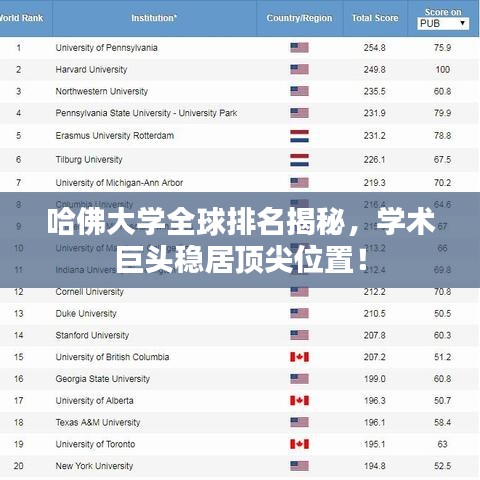Click Canada flag in University of British Columbia row
The height and width of the screenshot is (480, 480).
(299, 357)
